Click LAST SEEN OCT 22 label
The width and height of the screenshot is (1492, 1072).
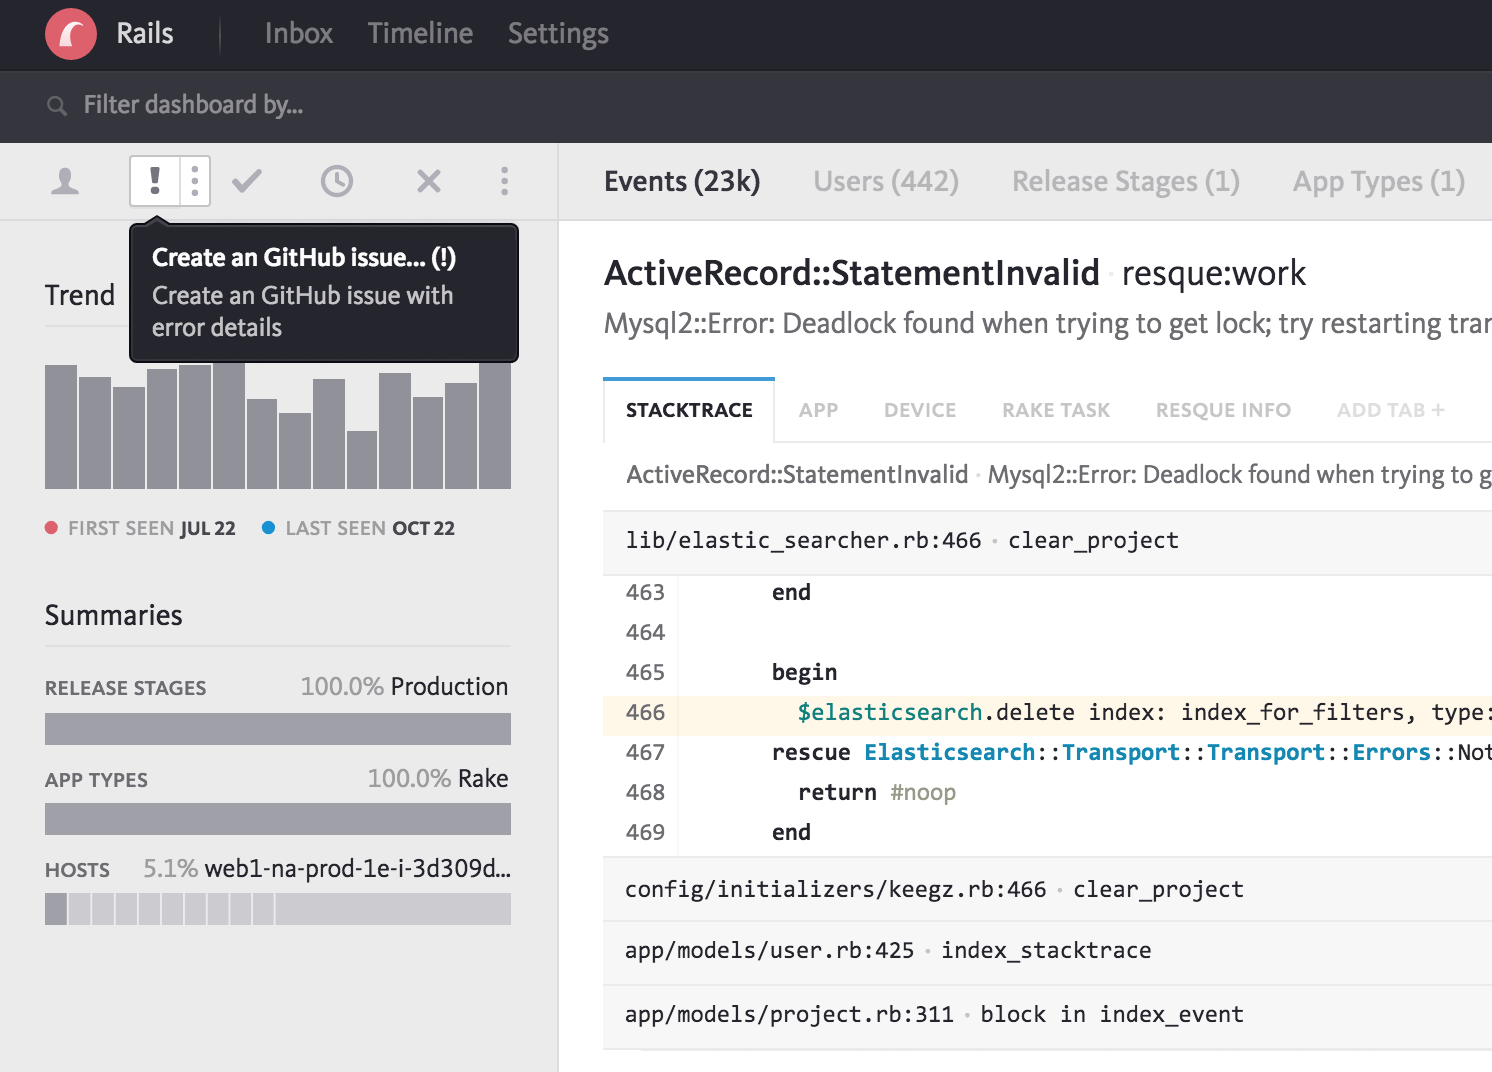[358, 528]
